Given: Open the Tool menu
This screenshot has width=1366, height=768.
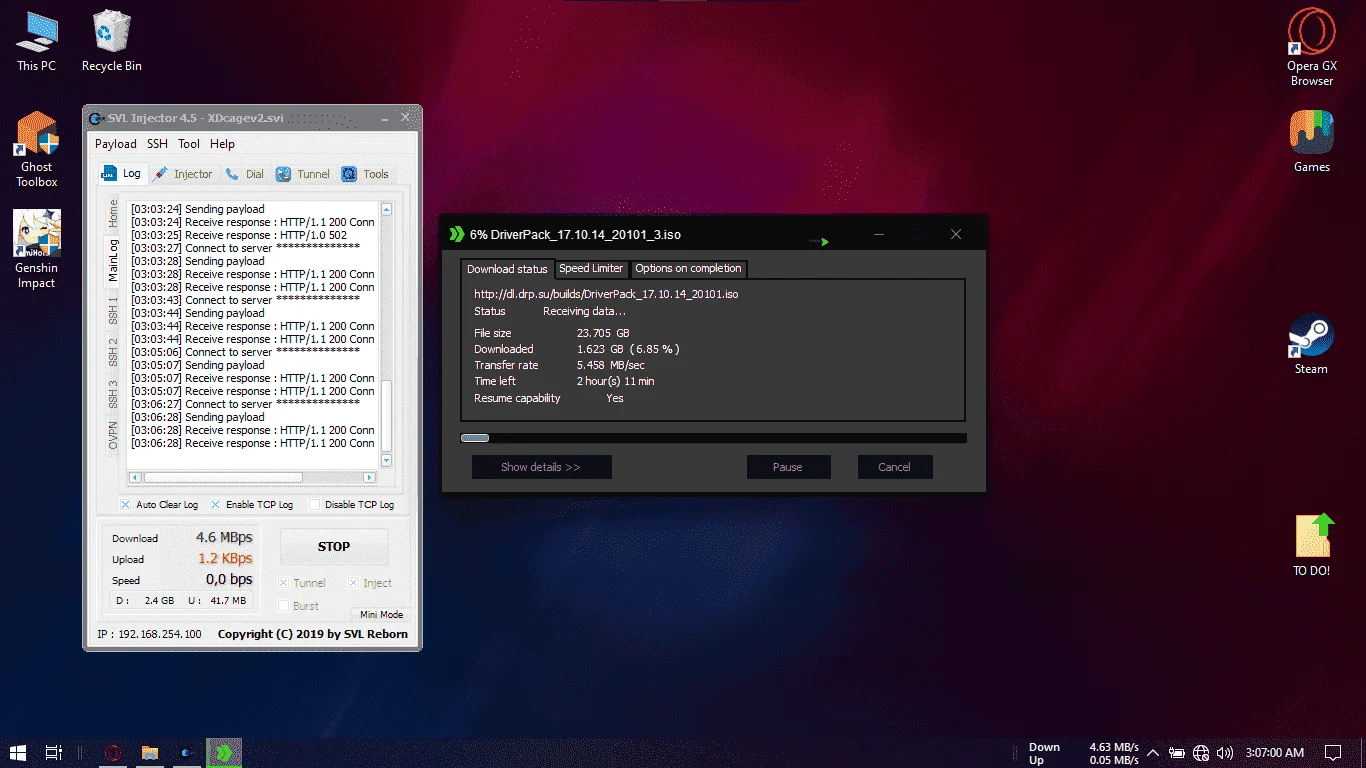Looking at the screenshot, I should point(189,144).
